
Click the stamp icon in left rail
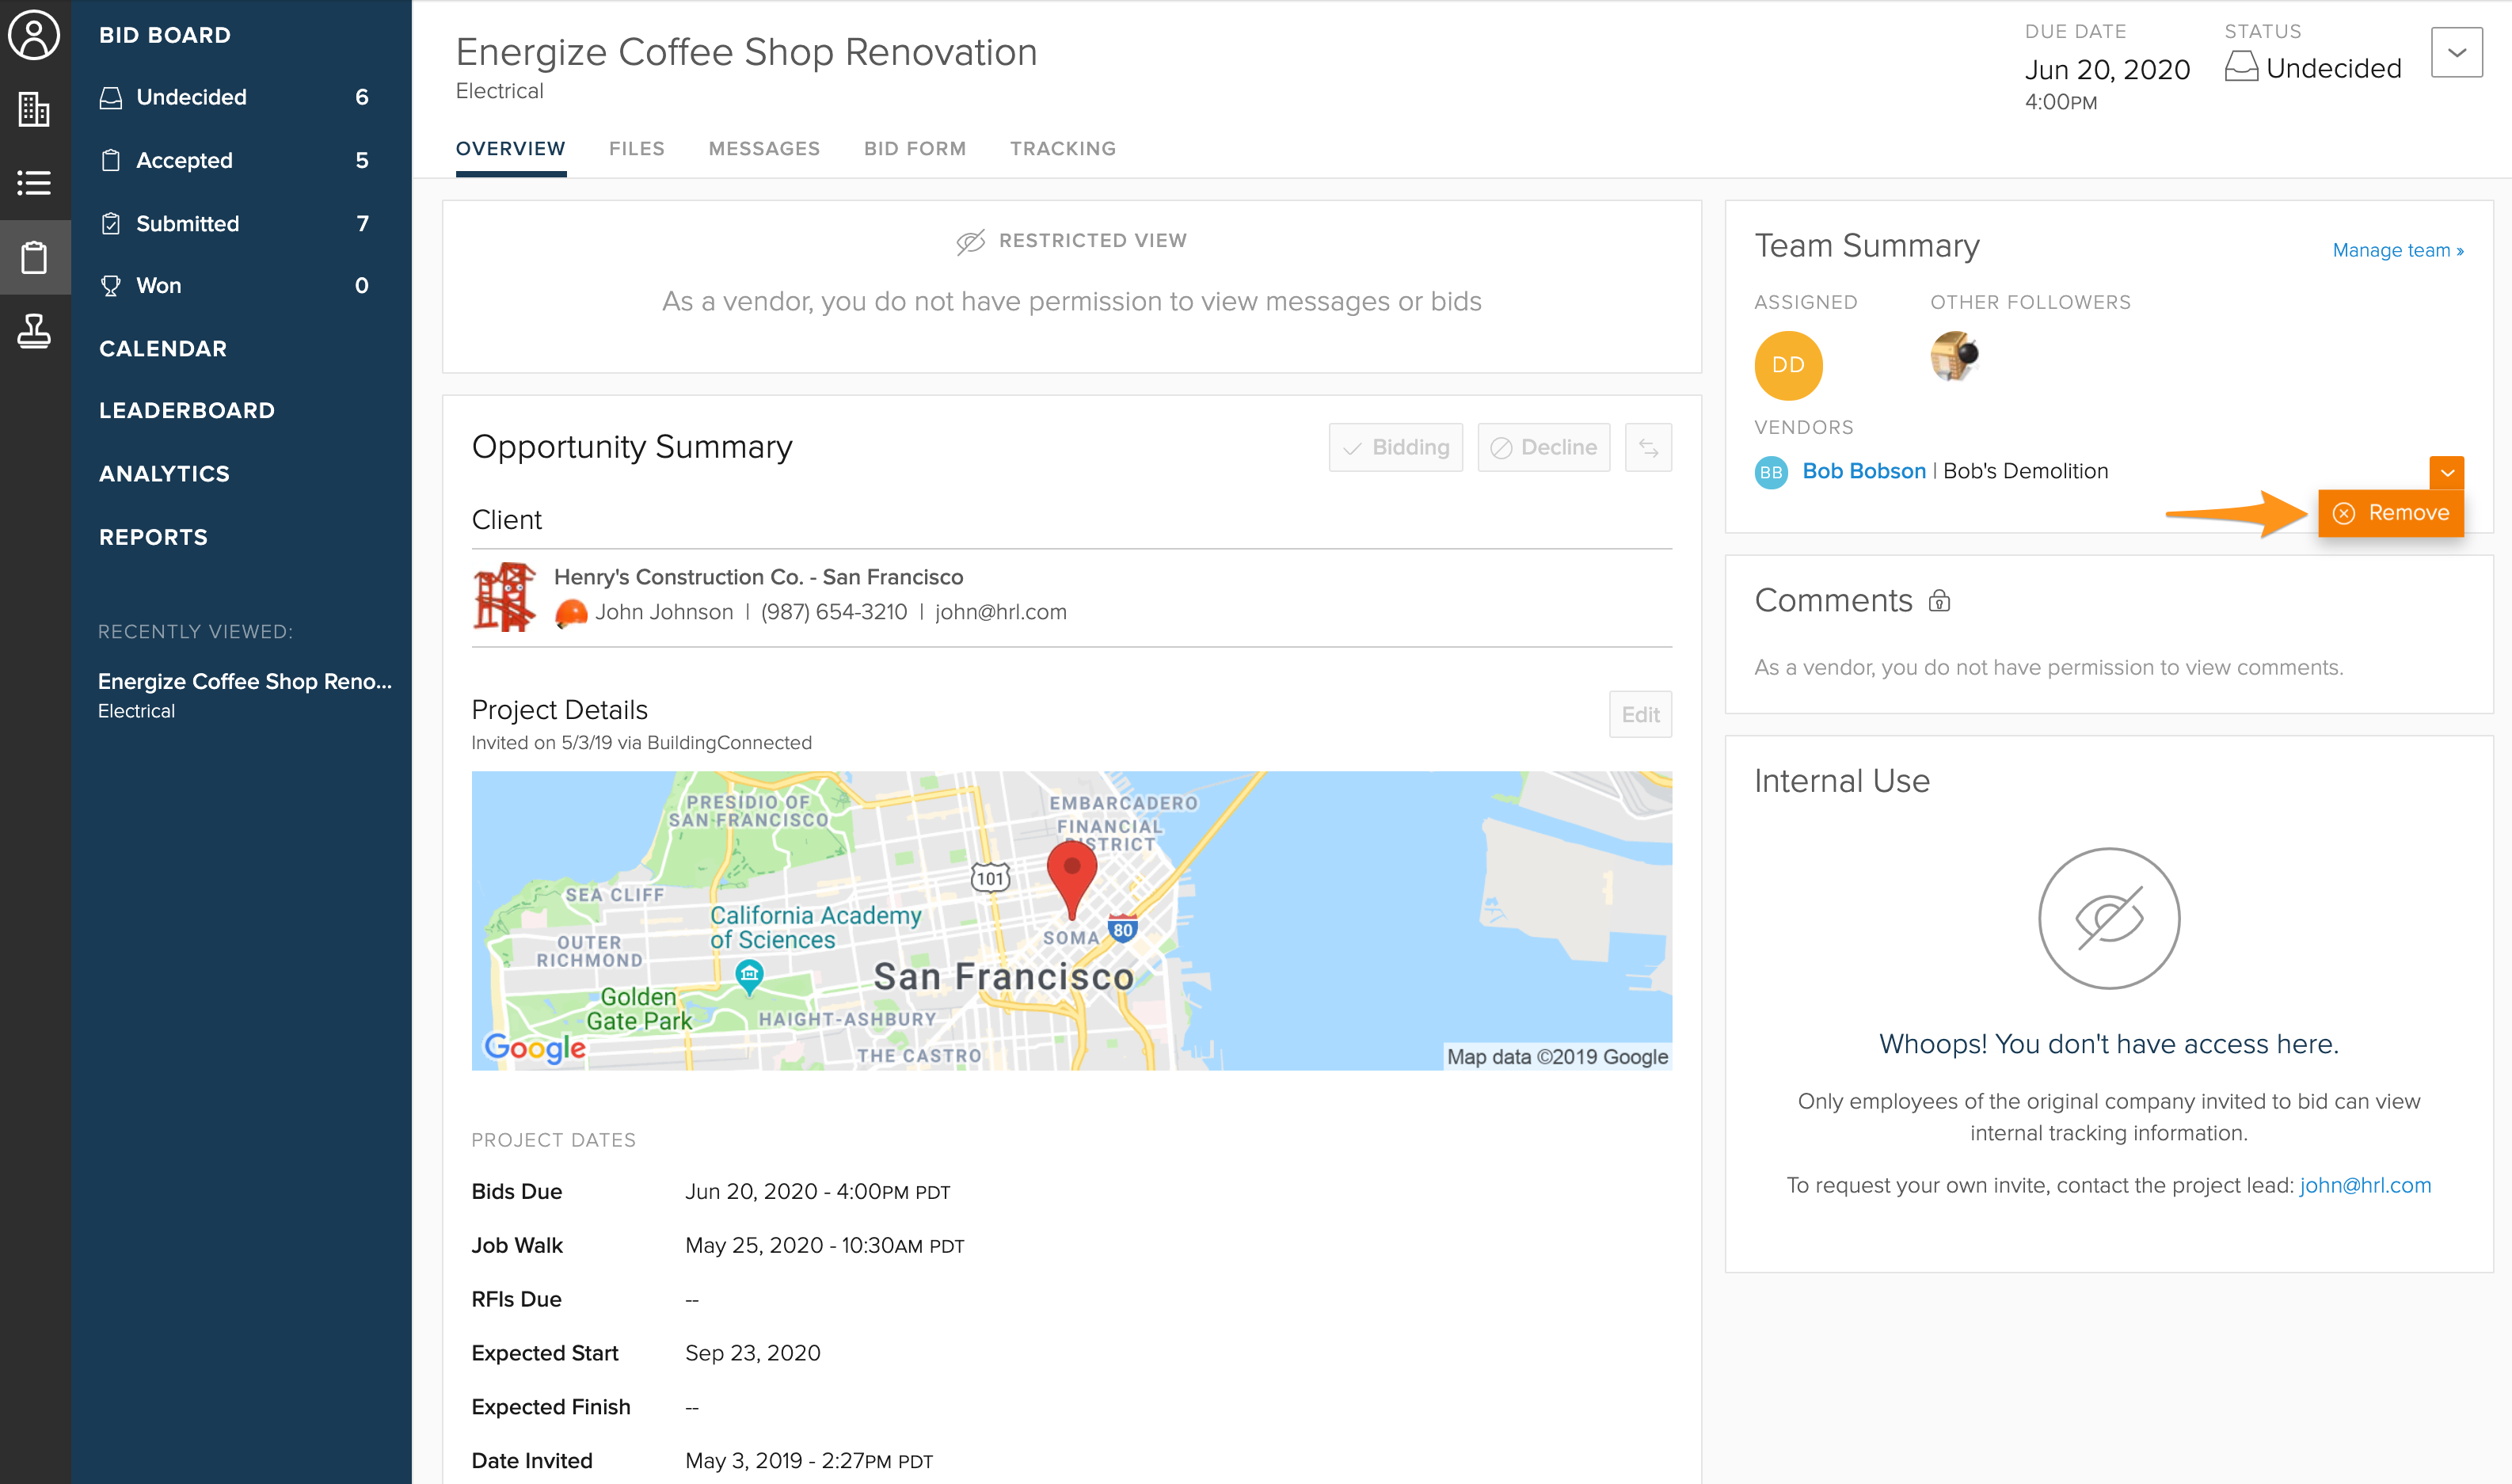pos(34,331)
